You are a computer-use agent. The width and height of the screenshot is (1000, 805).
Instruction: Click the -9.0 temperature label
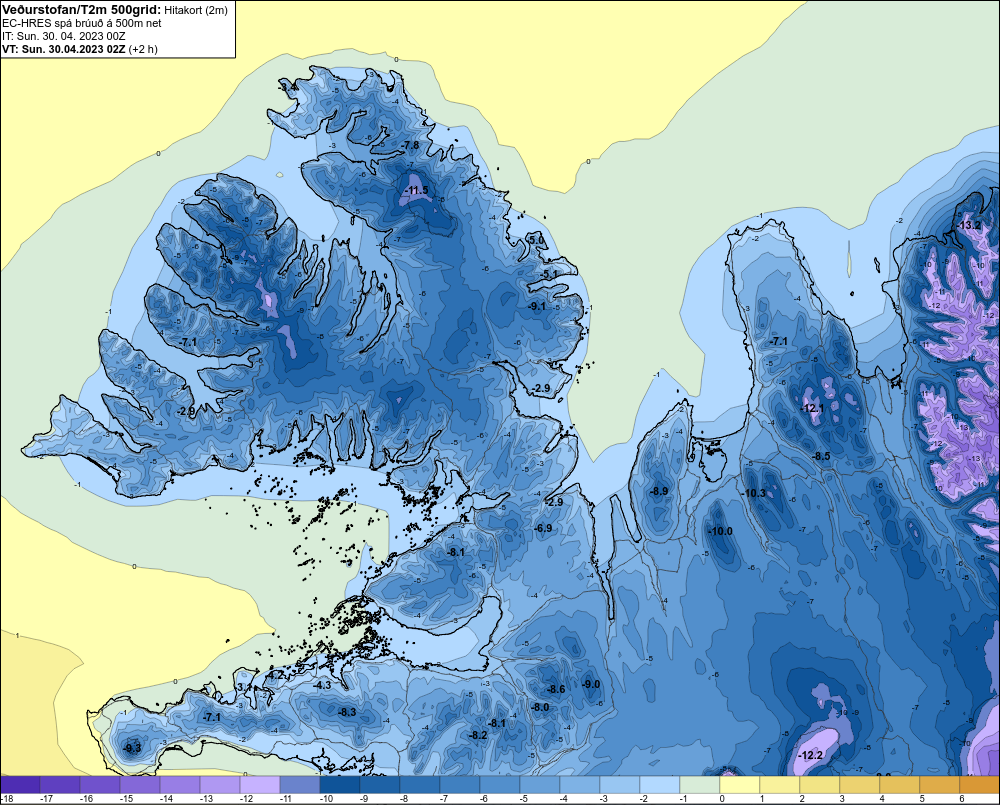click(x=591, y=684)
